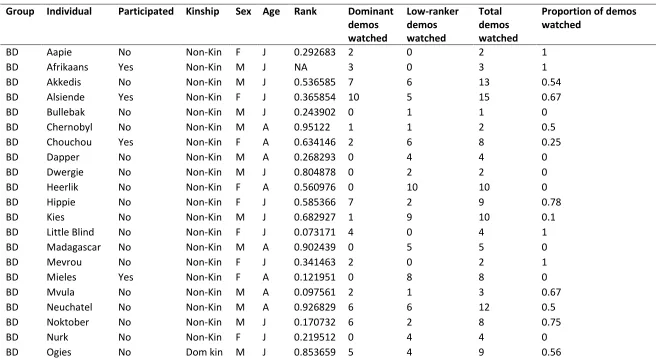Select Neuchatel's name cell
Screen dimensions: 656x360
[69, 307]
